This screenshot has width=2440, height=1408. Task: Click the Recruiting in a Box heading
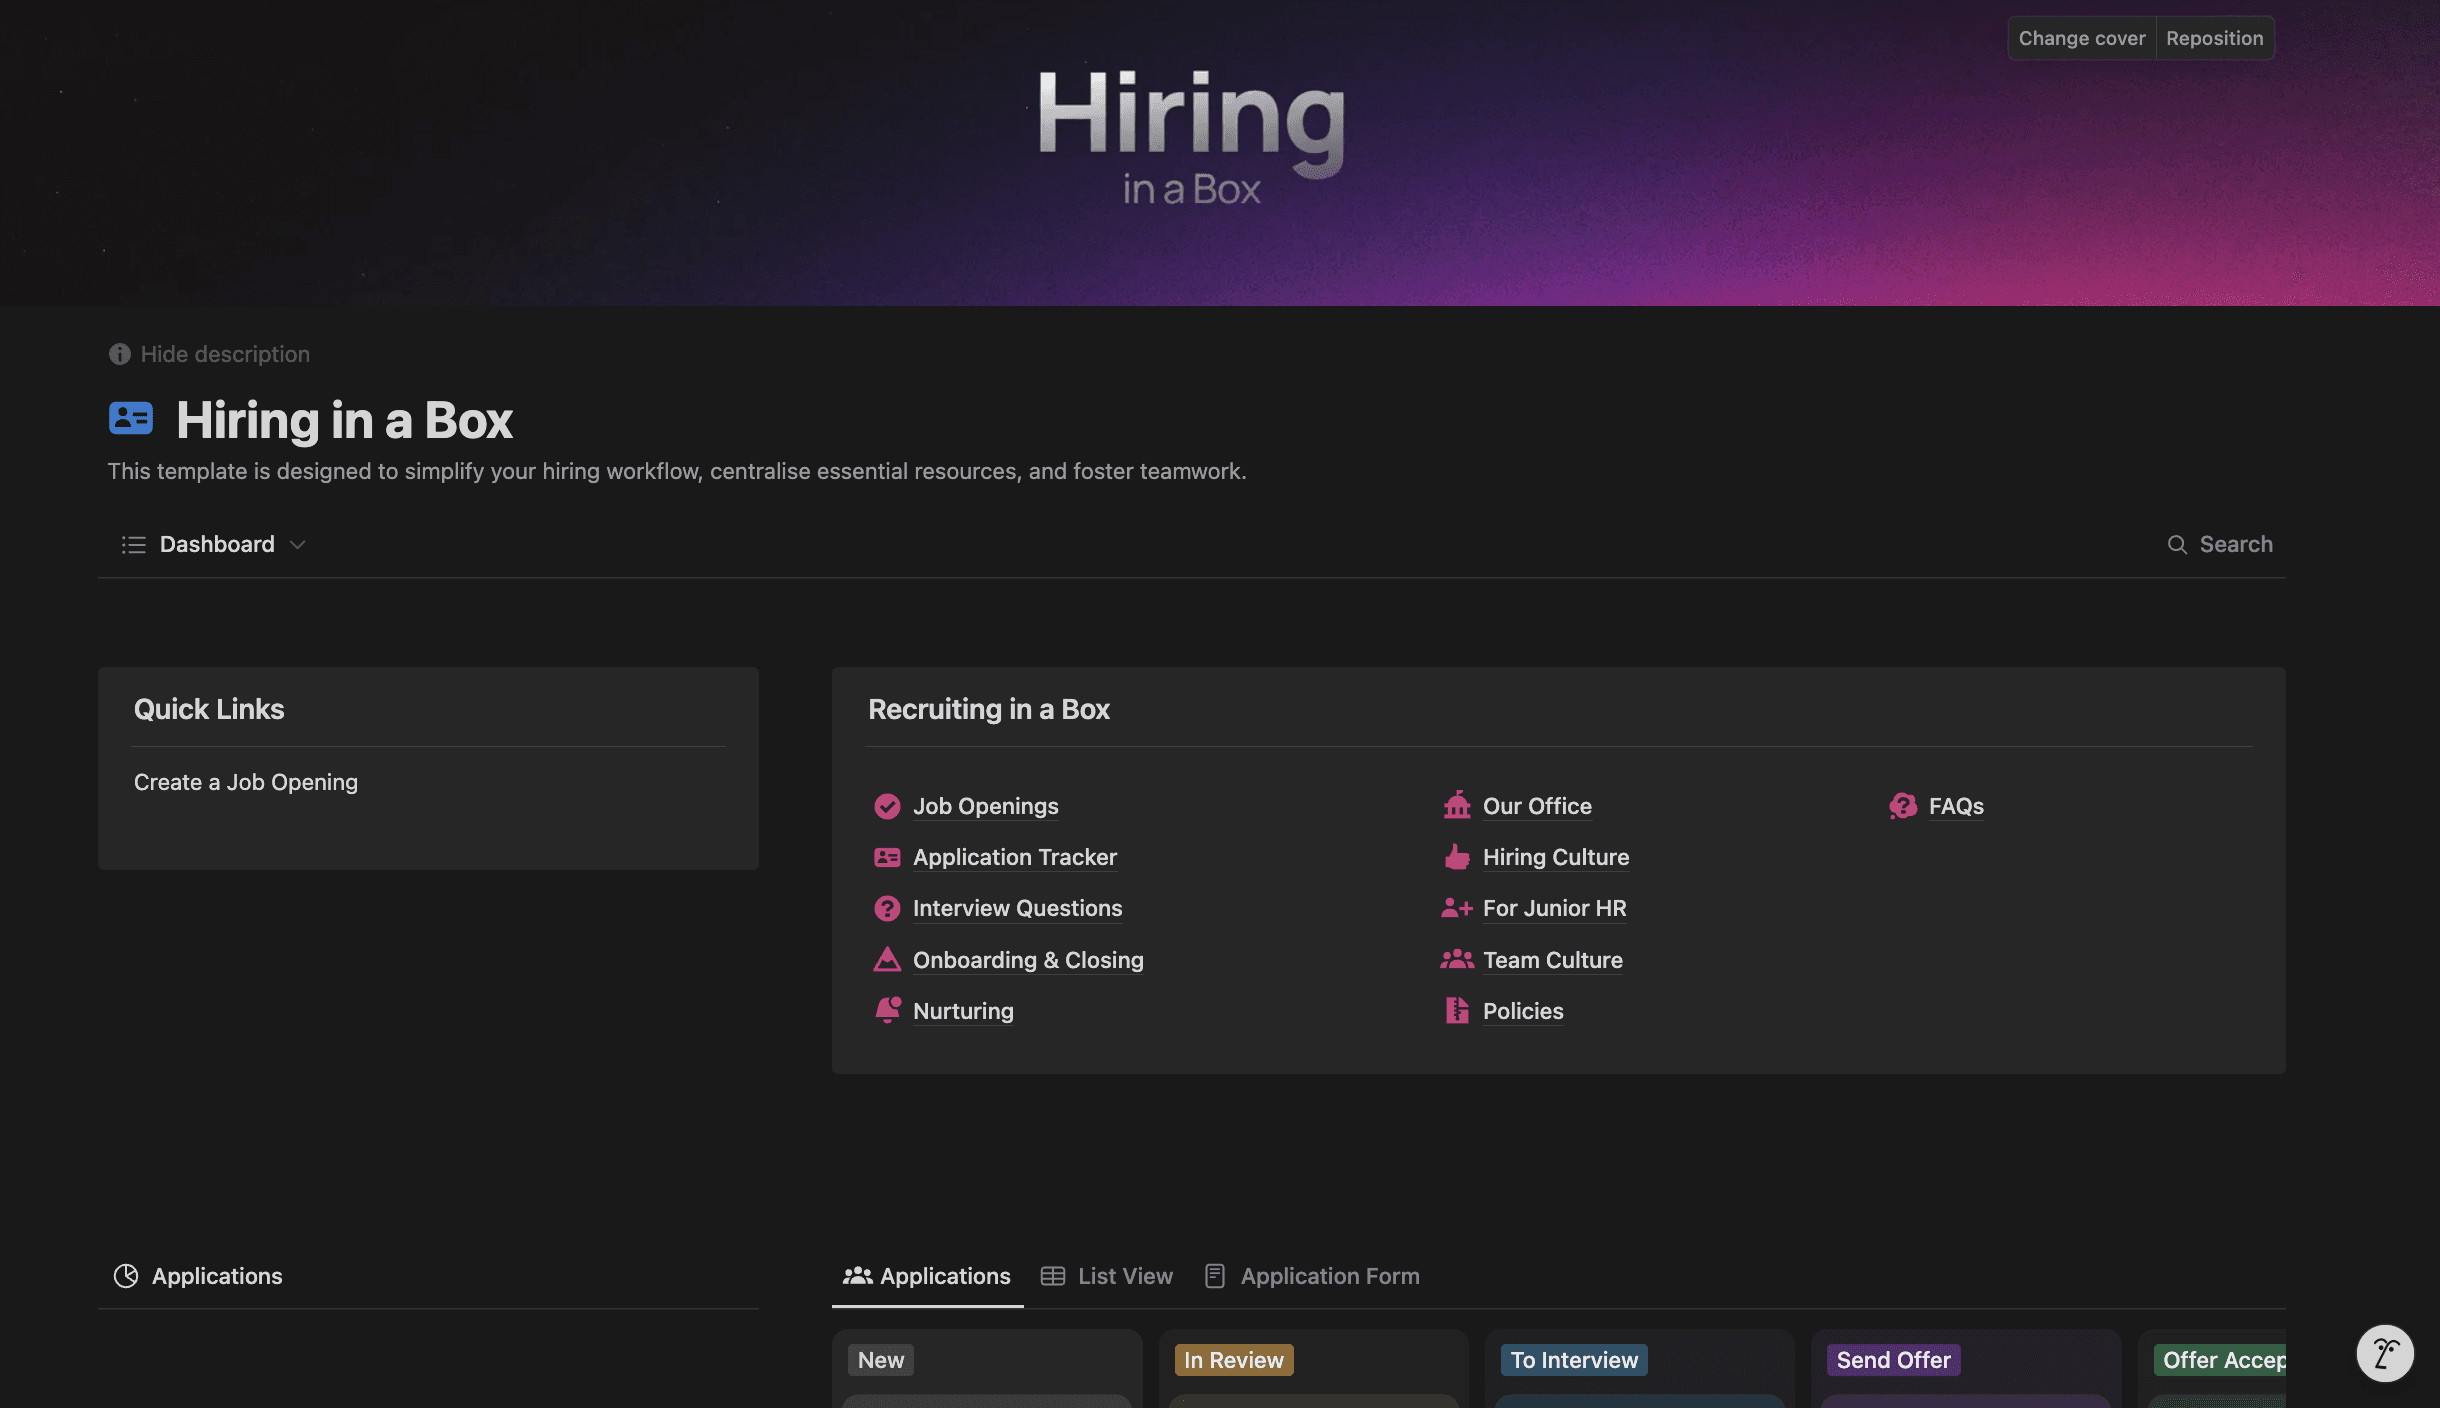click(x=989, y=709)
